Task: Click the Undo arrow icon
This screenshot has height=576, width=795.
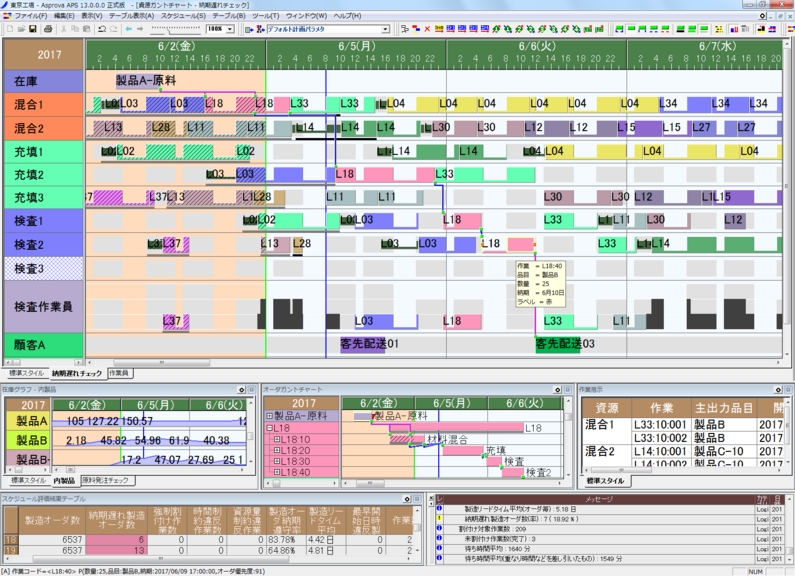Action: pyautogui.click(x=102, y=29)
